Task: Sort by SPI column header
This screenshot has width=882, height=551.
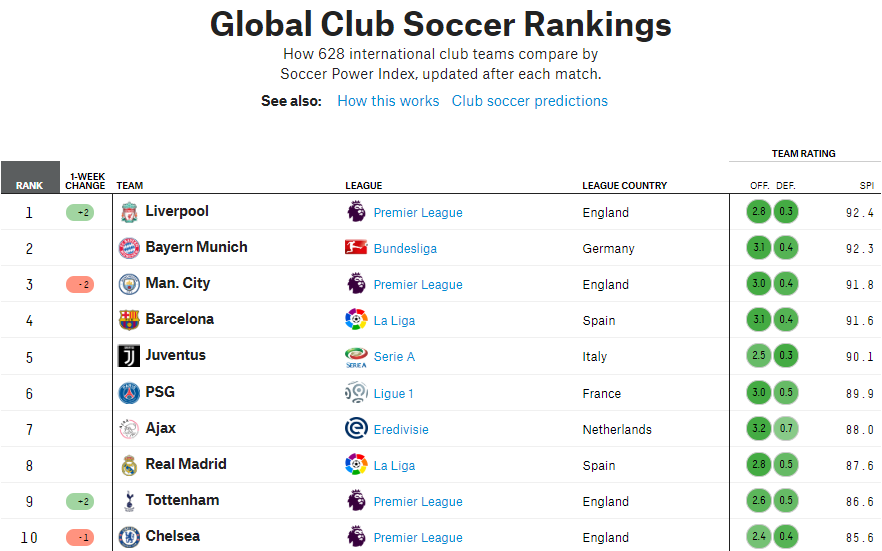Action: tap(866, 186)
